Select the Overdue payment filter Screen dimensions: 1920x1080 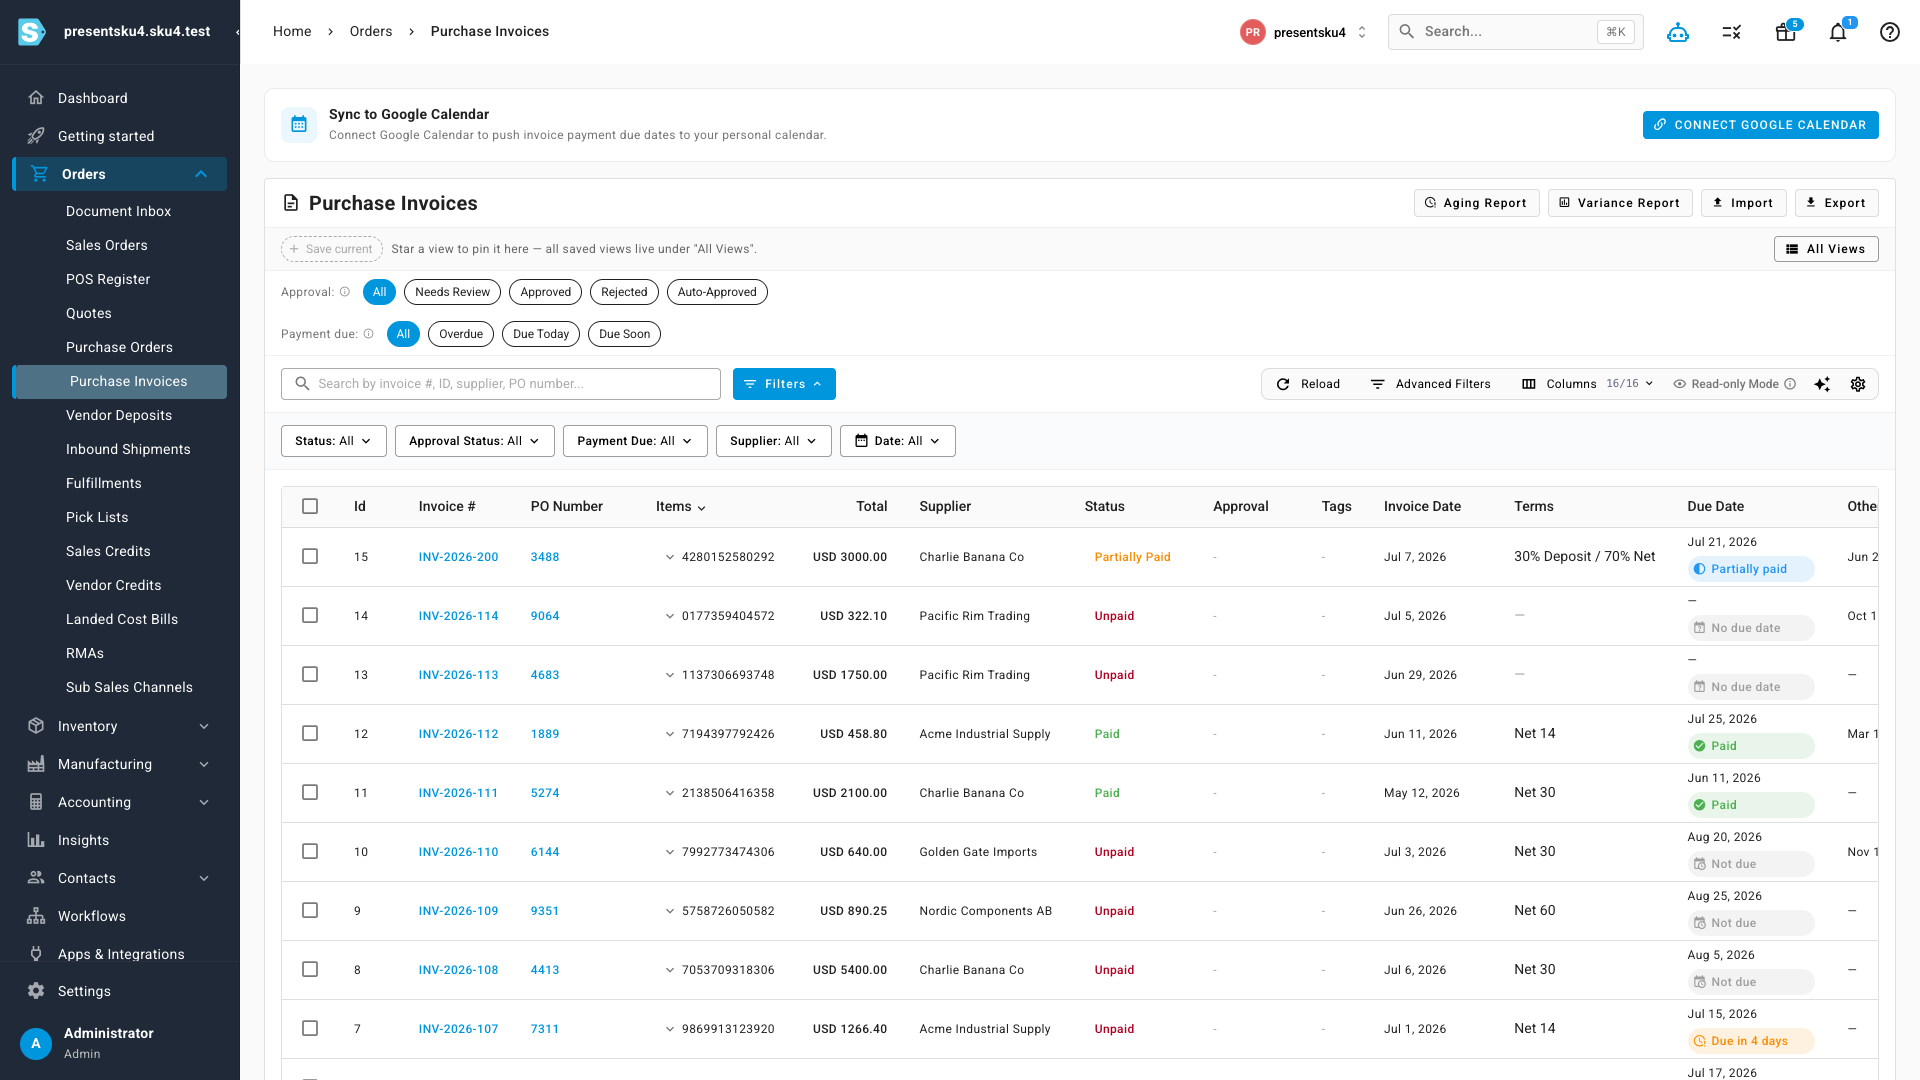point(461,334)
